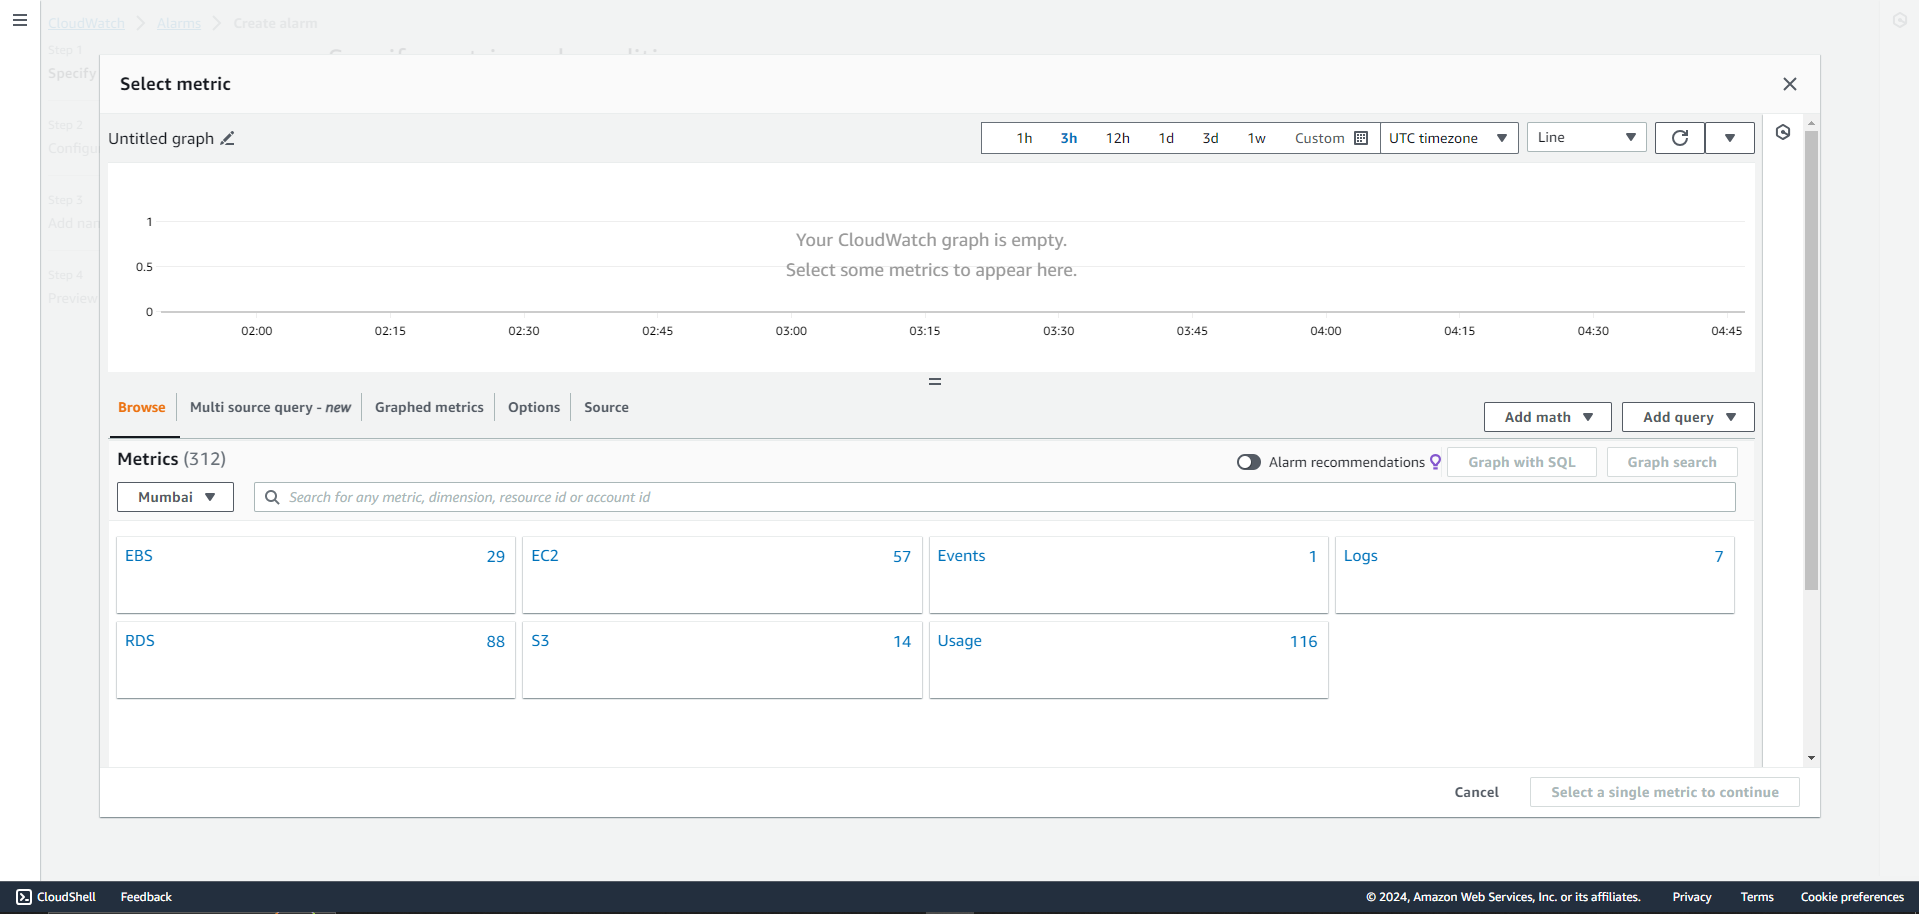Select the 1h time range

point(1024,138)
